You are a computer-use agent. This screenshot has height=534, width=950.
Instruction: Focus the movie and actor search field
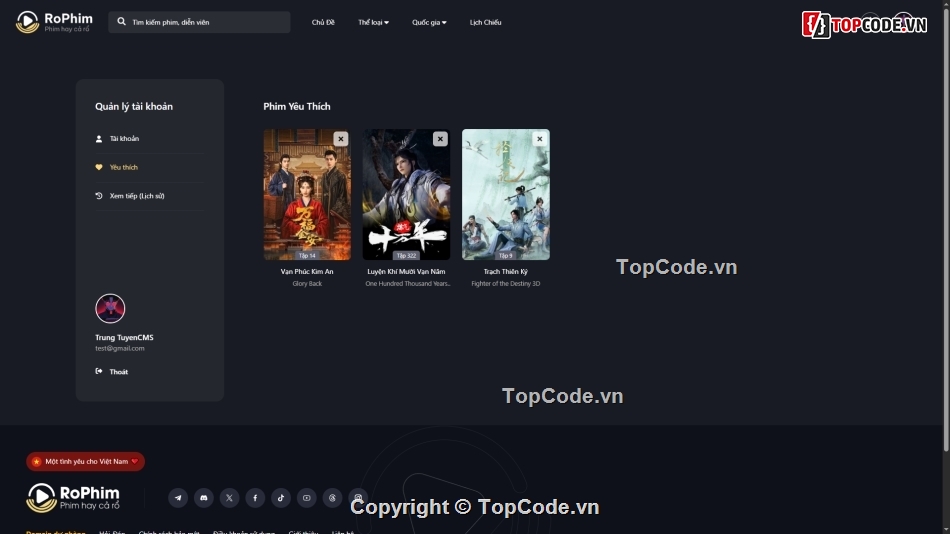(199, 22)
